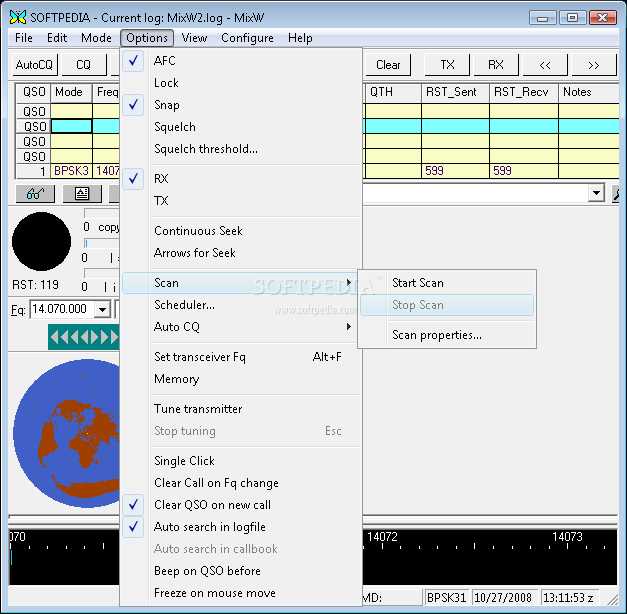
Task: Toggle the Squelch option
Action: pos(241,127)
